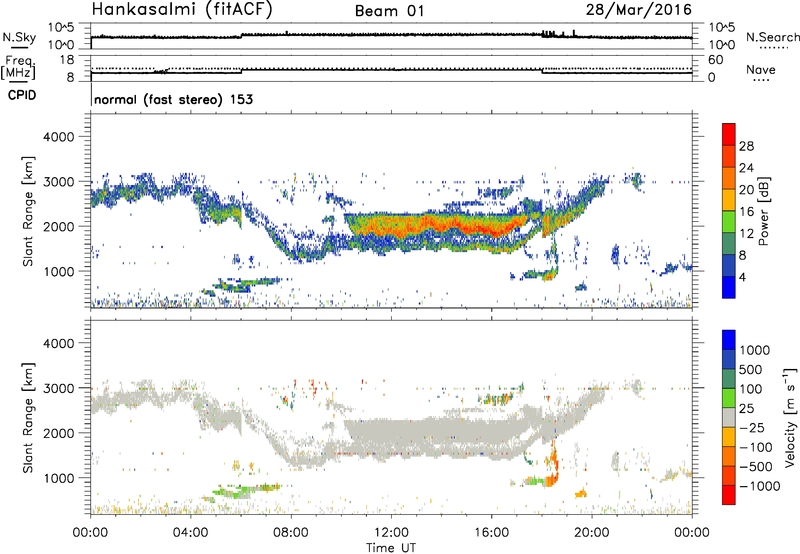Screen dimensions: 800x554
Task: Click the 18 tick on frequency axis
Action: 68,59
